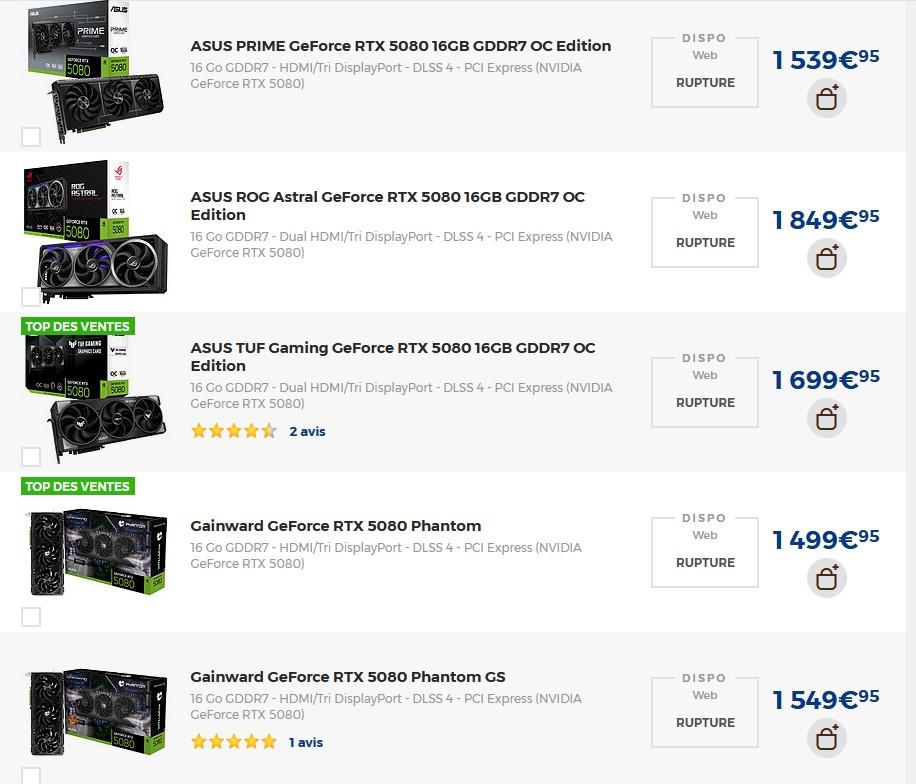The width and height of the screenshot is (916, 784).
Task: Click ASUS ROG Astral product thumbnail
Action: pos(95,230)
